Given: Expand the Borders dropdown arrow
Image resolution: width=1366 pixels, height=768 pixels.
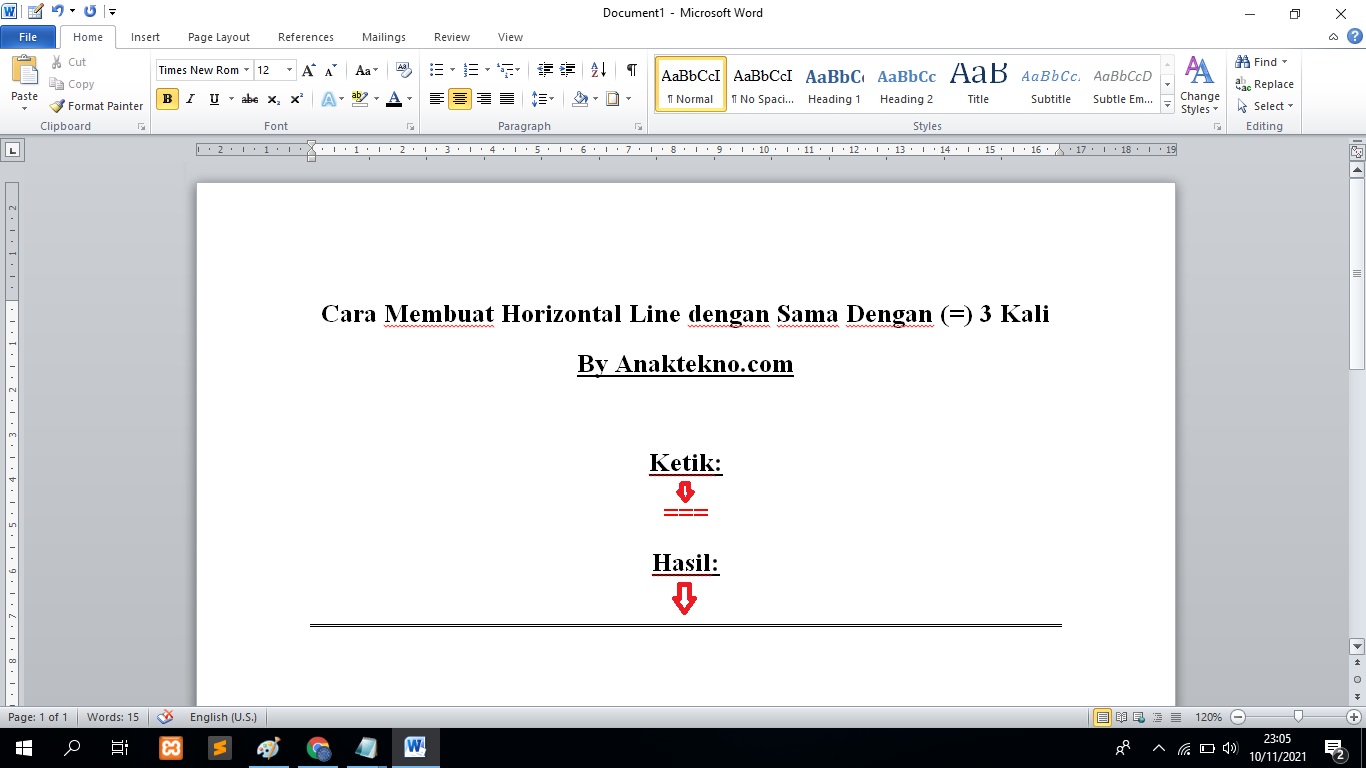Looking at the screenshot, I should [628, 99].
